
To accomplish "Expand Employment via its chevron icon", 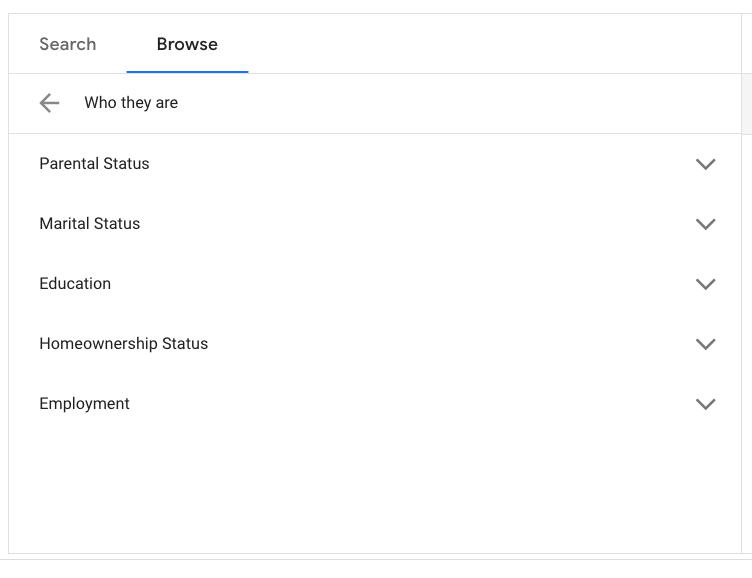I will pos(705,404).
